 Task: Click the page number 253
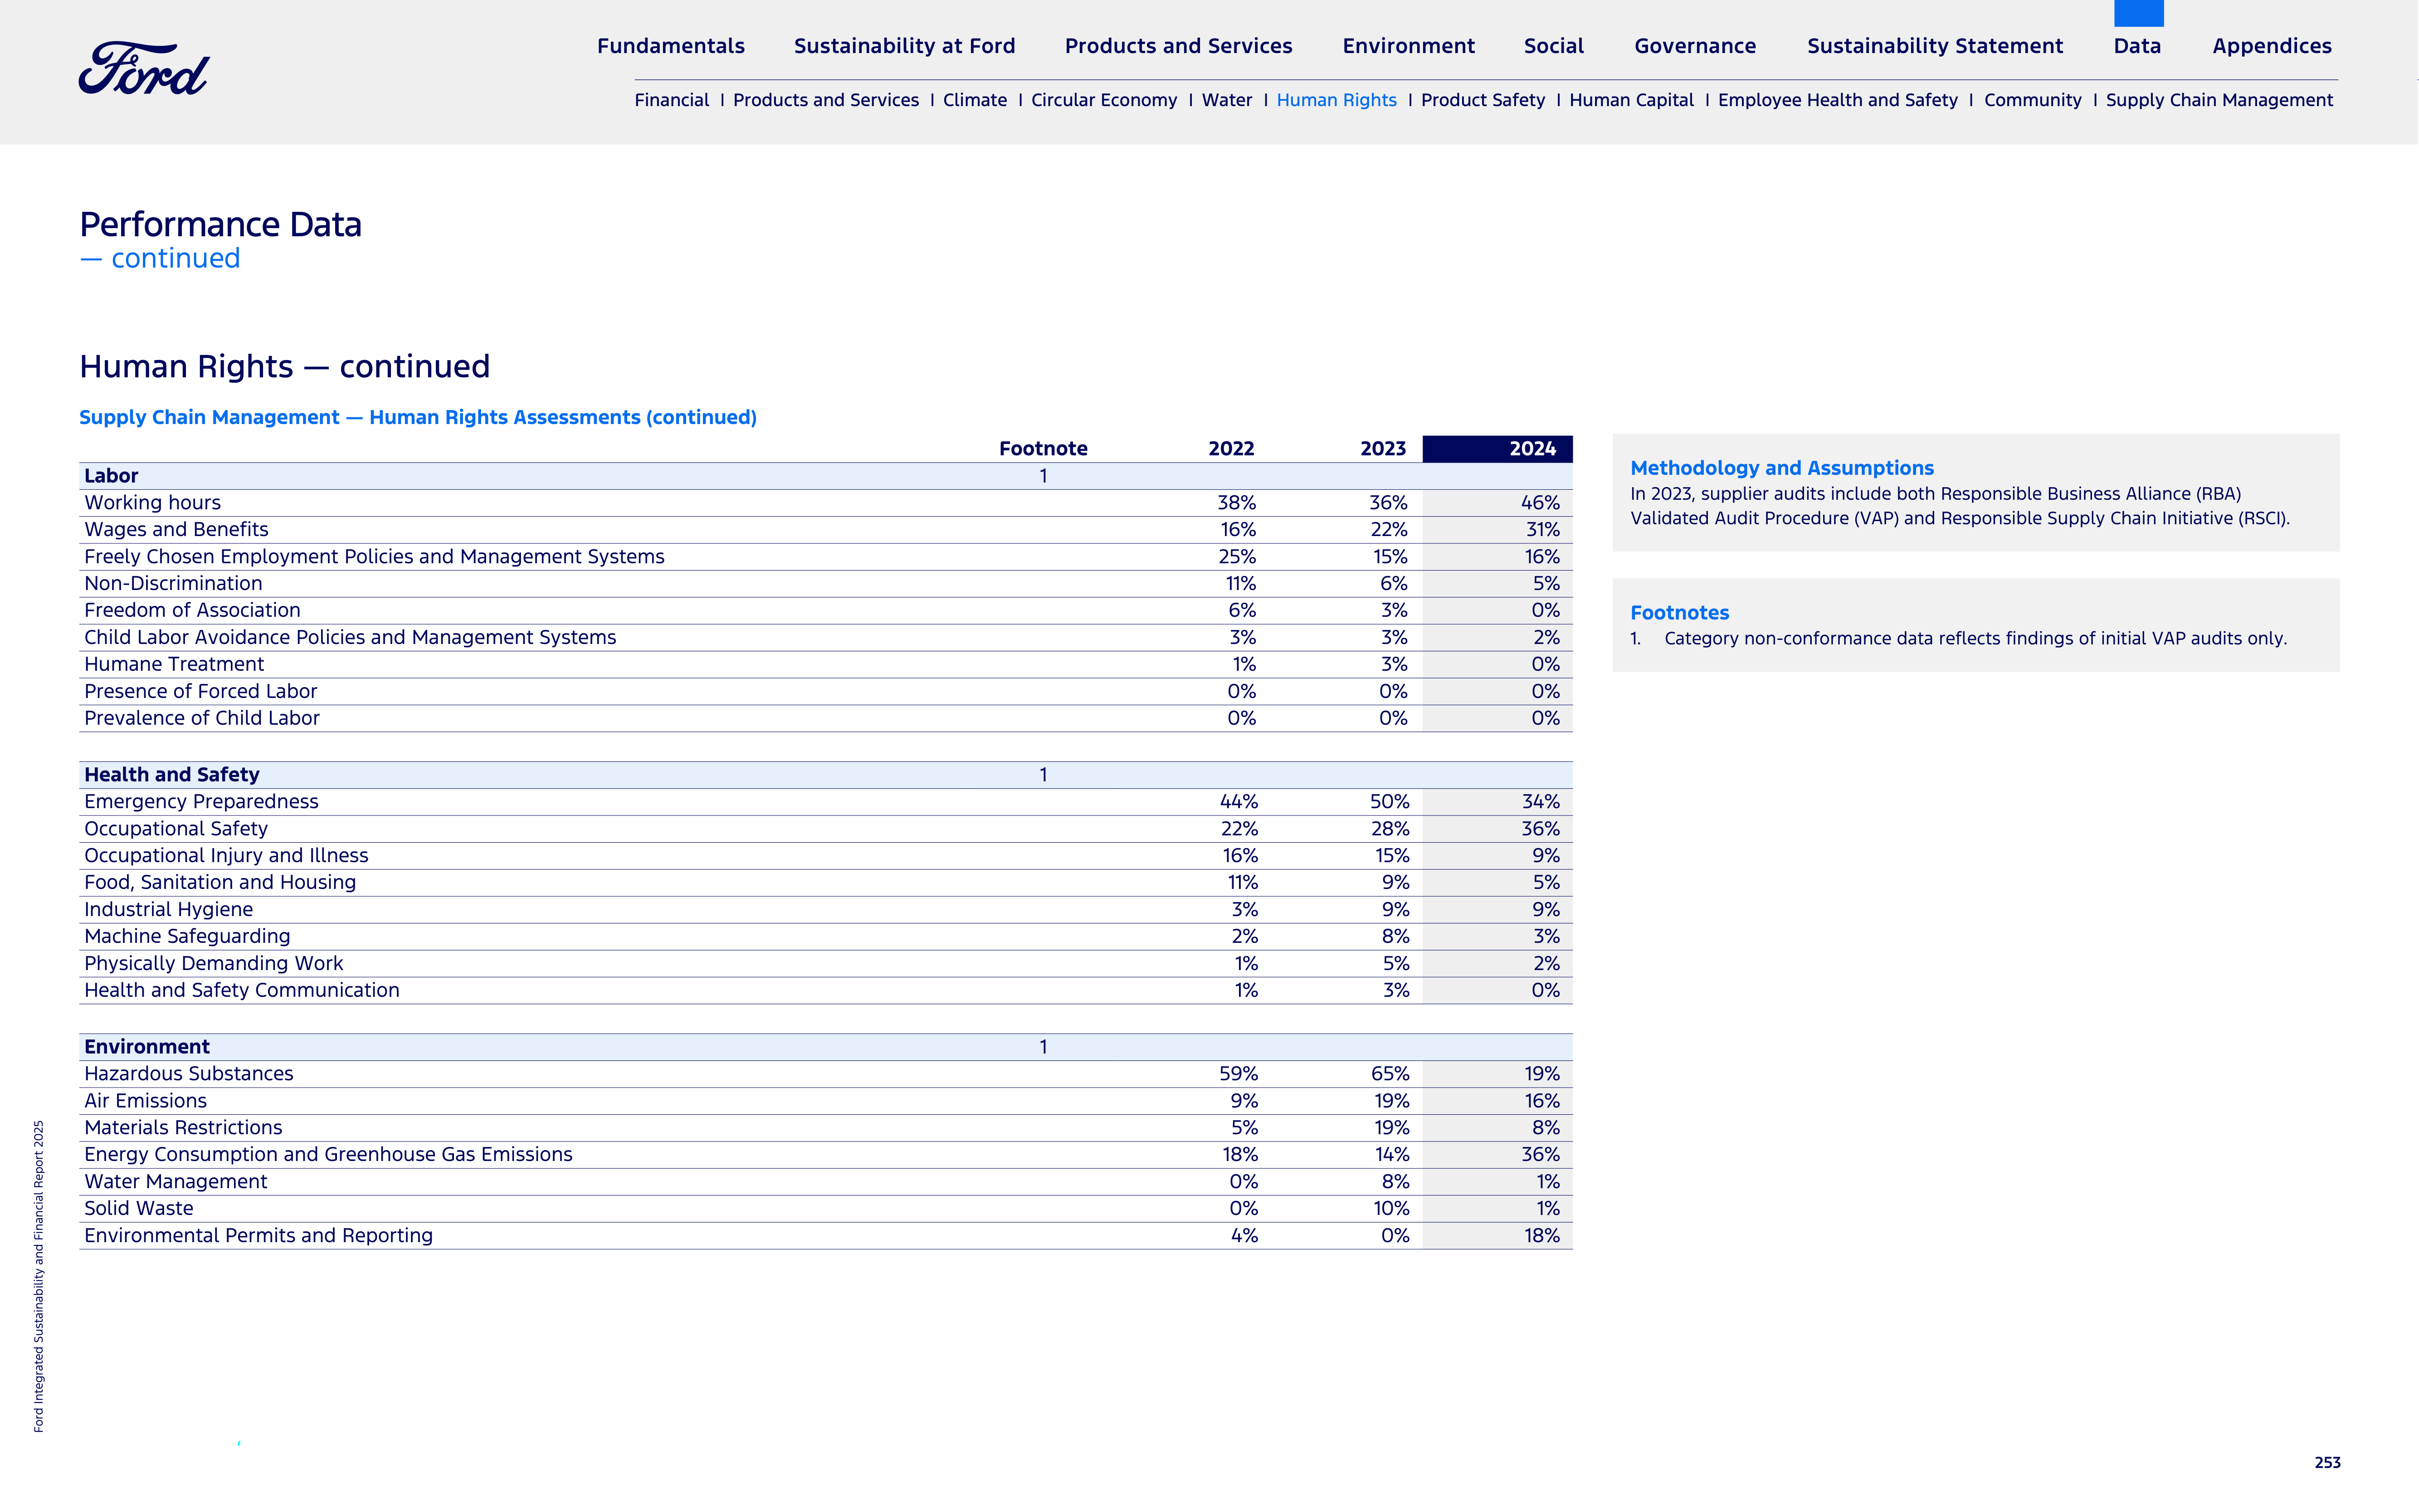click(x=2327, y=1463)
